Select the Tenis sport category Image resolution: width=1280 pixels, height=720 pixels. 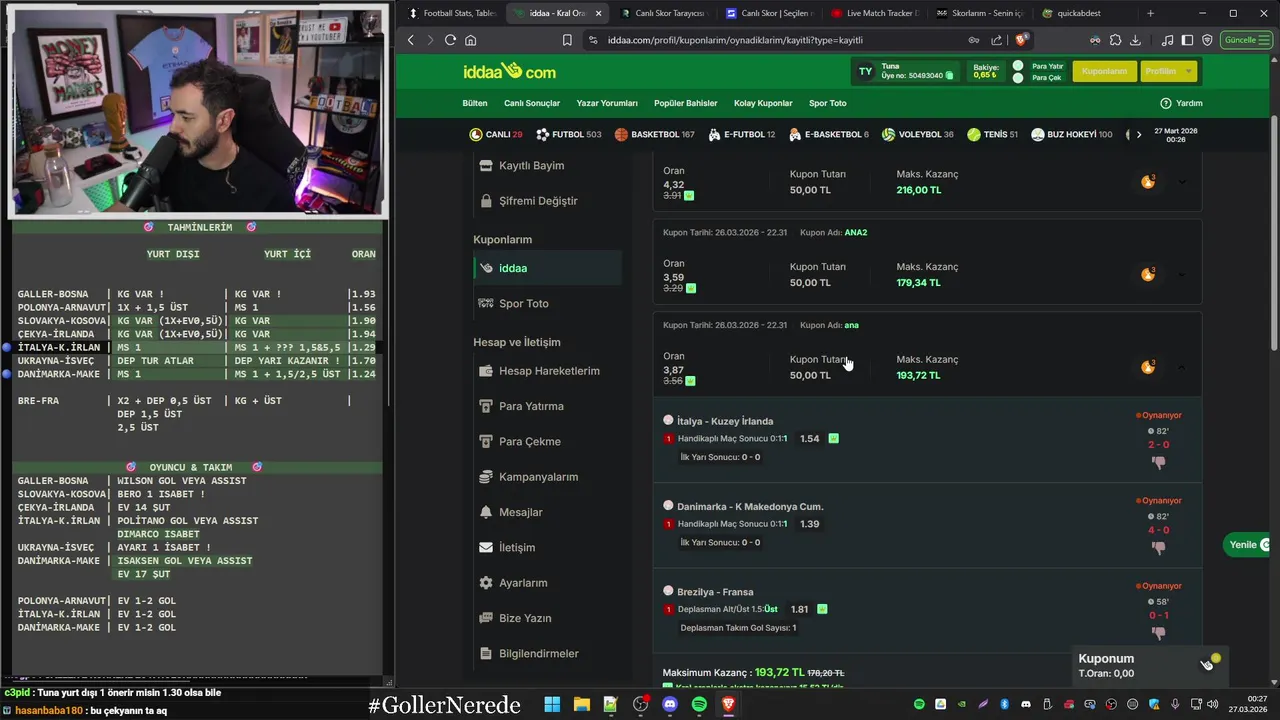click(x=992, y=134)
